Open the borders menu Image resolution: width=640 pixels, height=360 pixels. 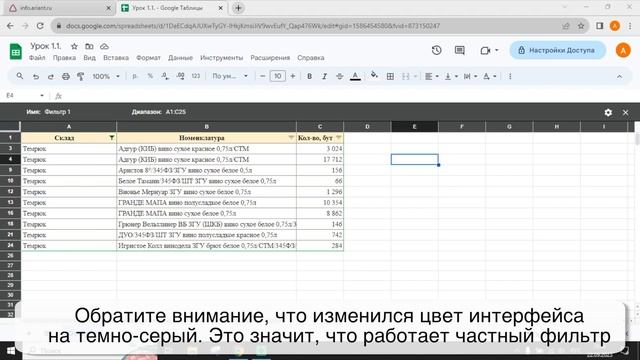390,76
